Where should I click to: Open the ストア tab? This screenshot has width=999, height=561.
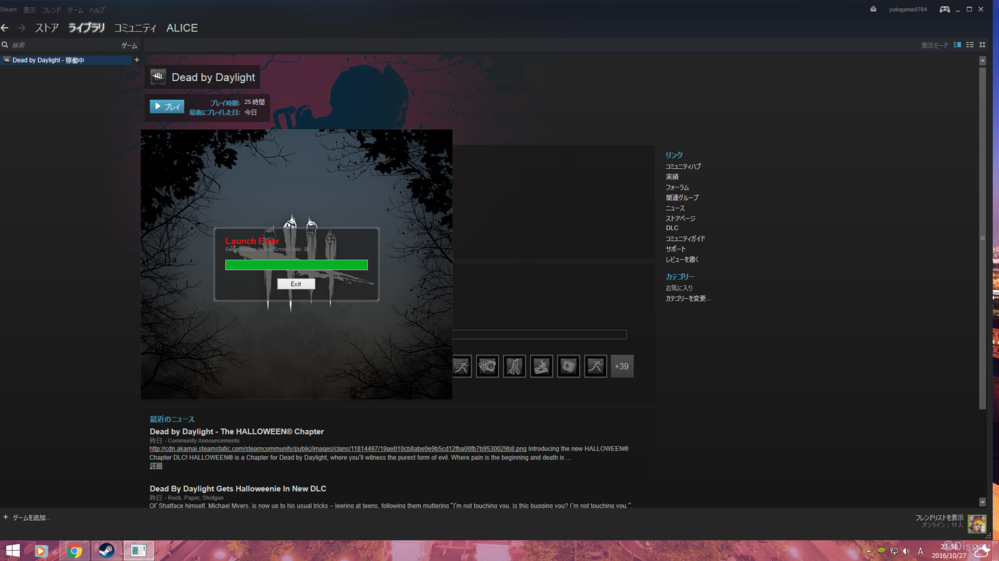click(x=47, y=28)
